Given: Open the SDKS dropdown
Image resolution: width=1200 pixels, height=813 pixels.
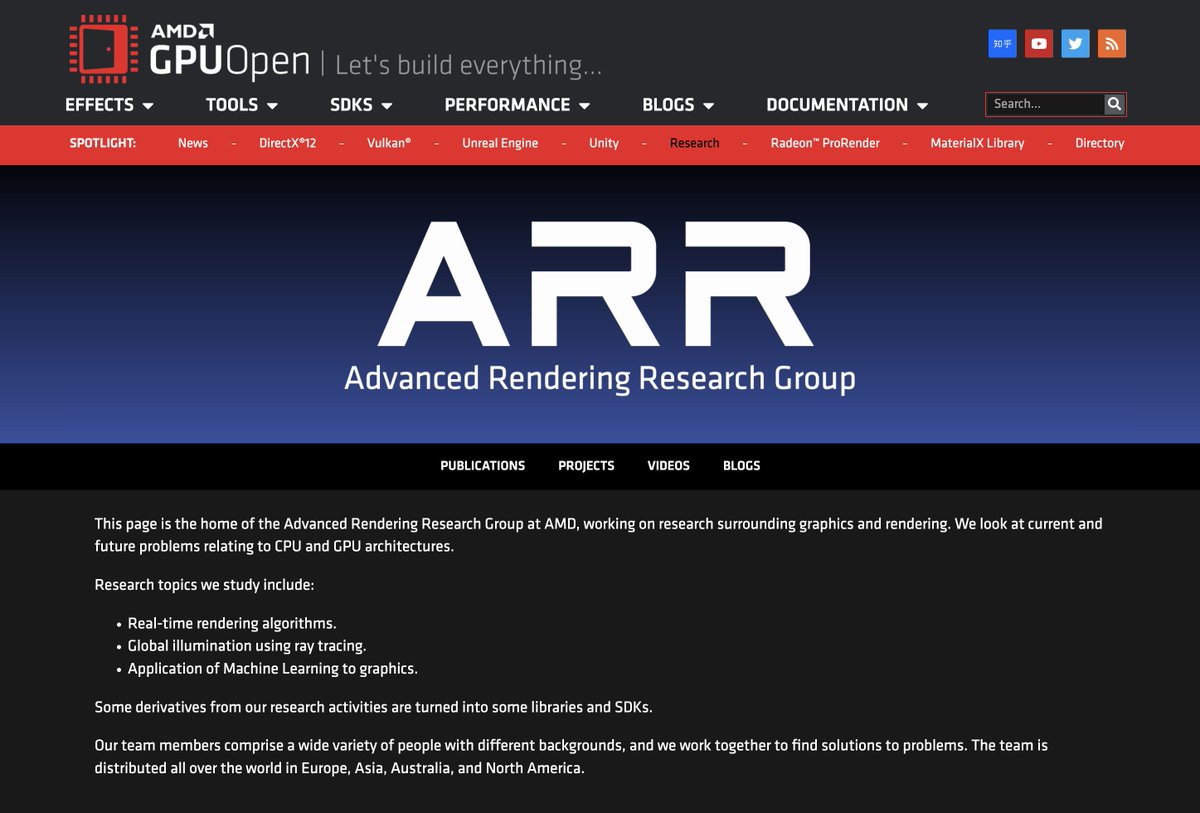Looking at the screenshot, I should pyautogui.click(x=360, y=104).
